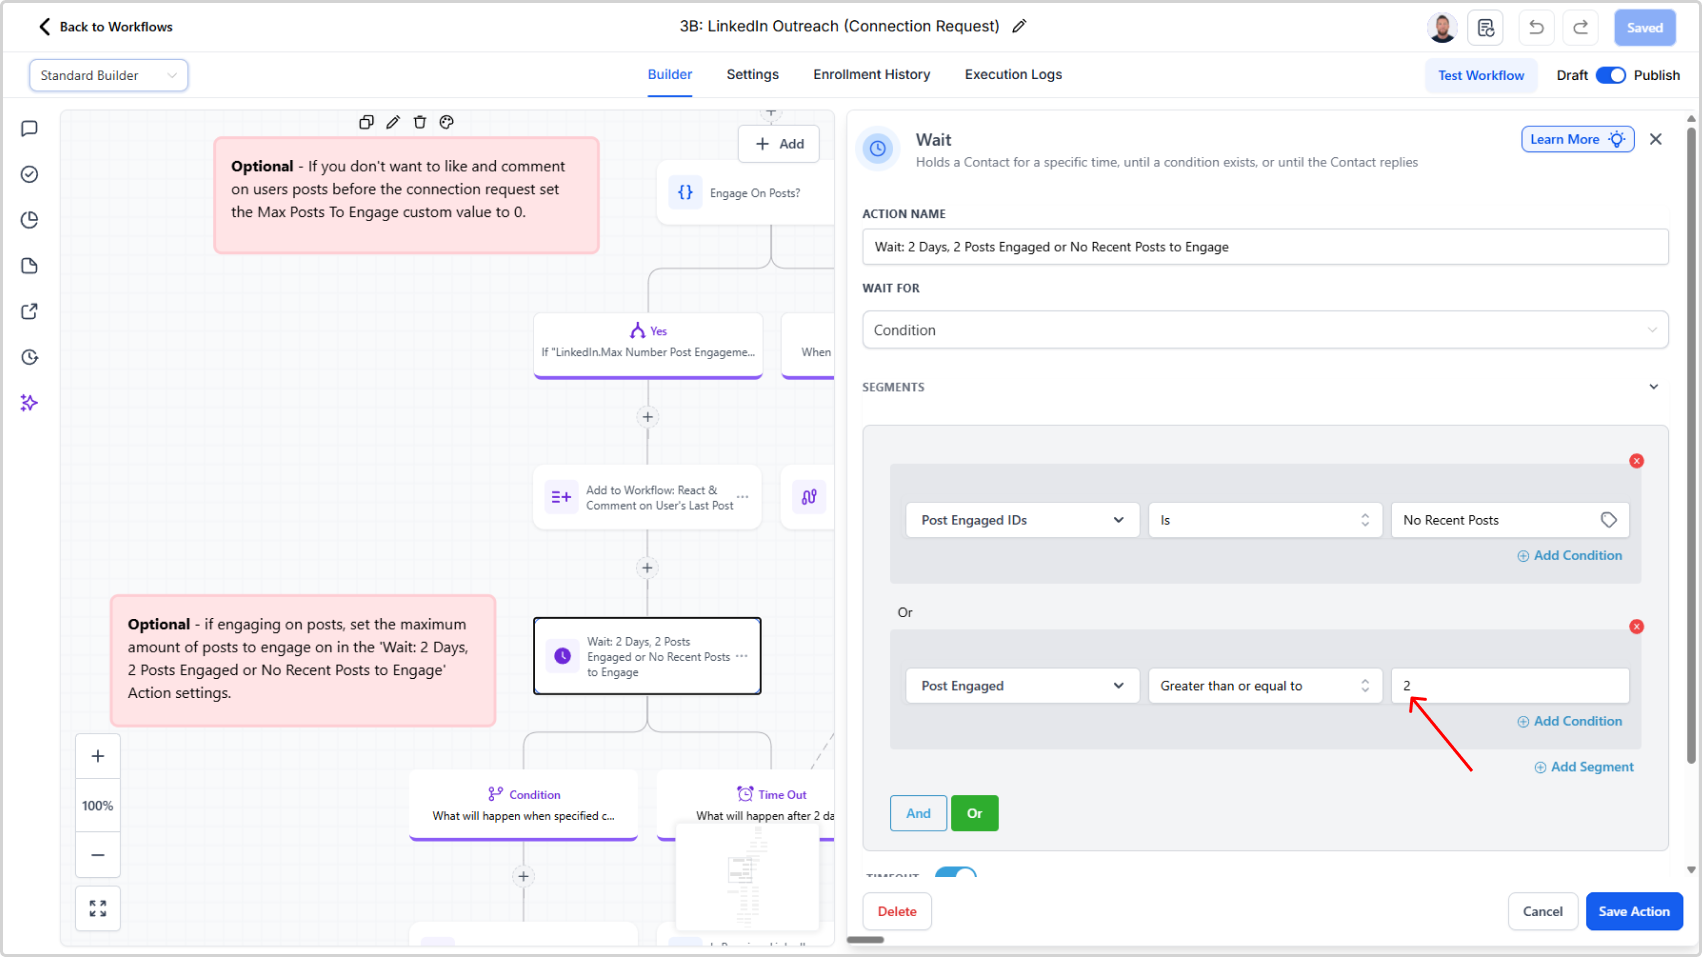
Task: Click the color palette icon above note
Action: tap(447, 122)
